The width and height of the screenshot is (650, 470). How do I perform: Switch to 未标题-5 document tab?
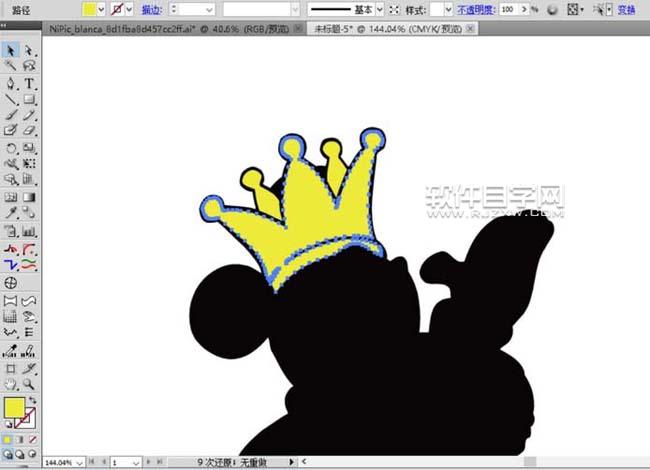click(x=388, y=29)
